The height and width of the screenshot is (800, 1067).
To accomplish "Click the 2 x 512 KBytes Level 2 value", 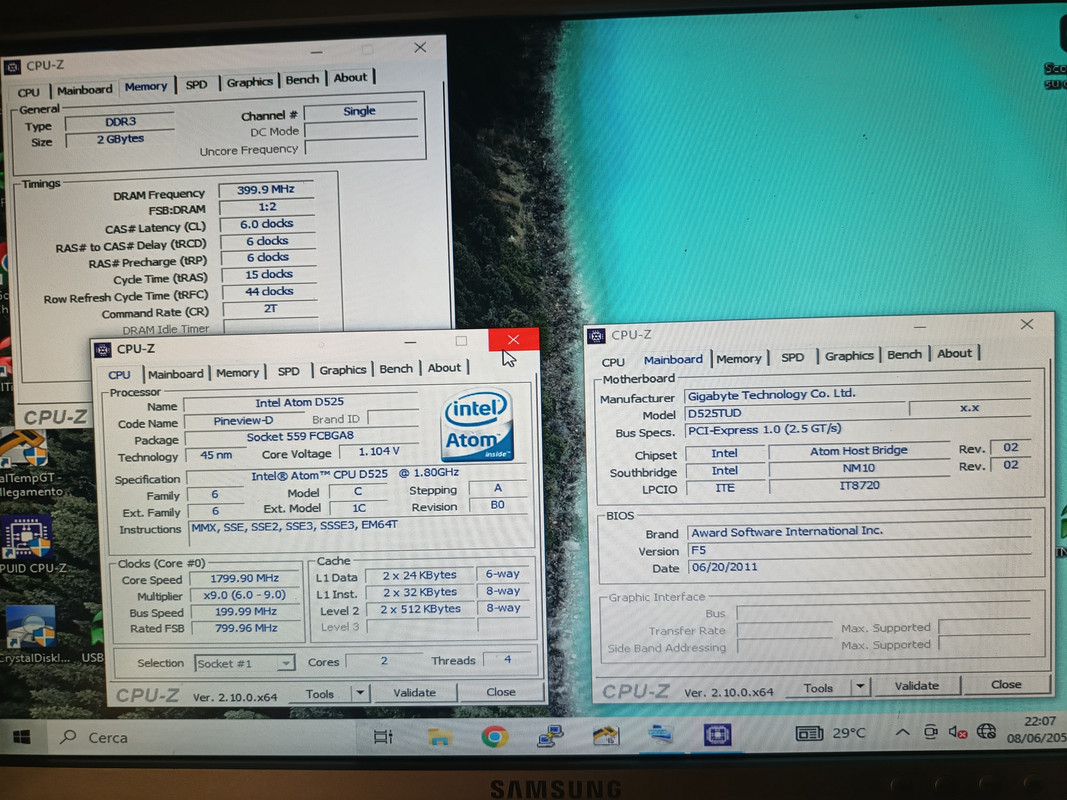I will pos(420,610).
